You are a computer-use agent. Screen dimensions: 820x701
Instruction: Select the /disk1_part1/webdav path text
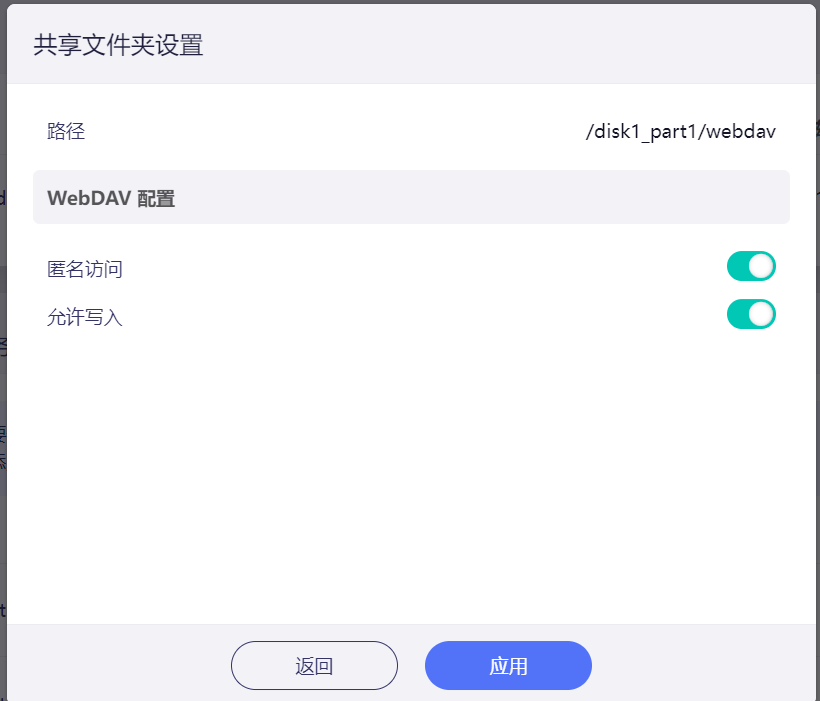tap(681, 131)
